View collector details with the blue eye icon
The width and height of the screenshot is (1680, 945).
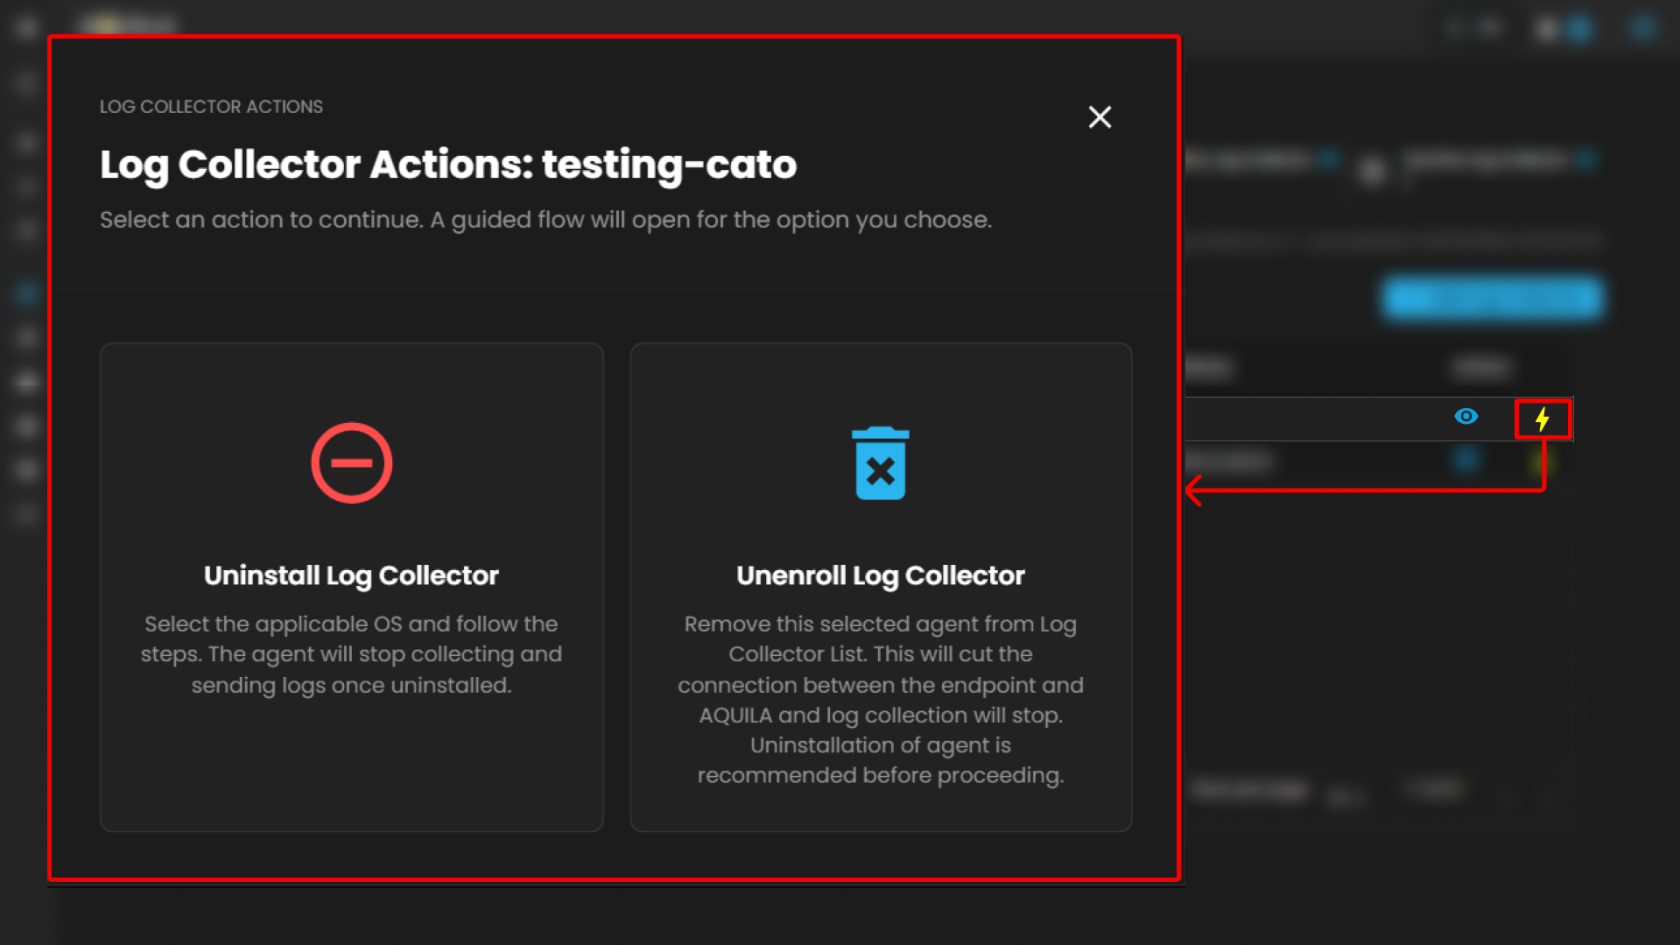[1466, 416]
